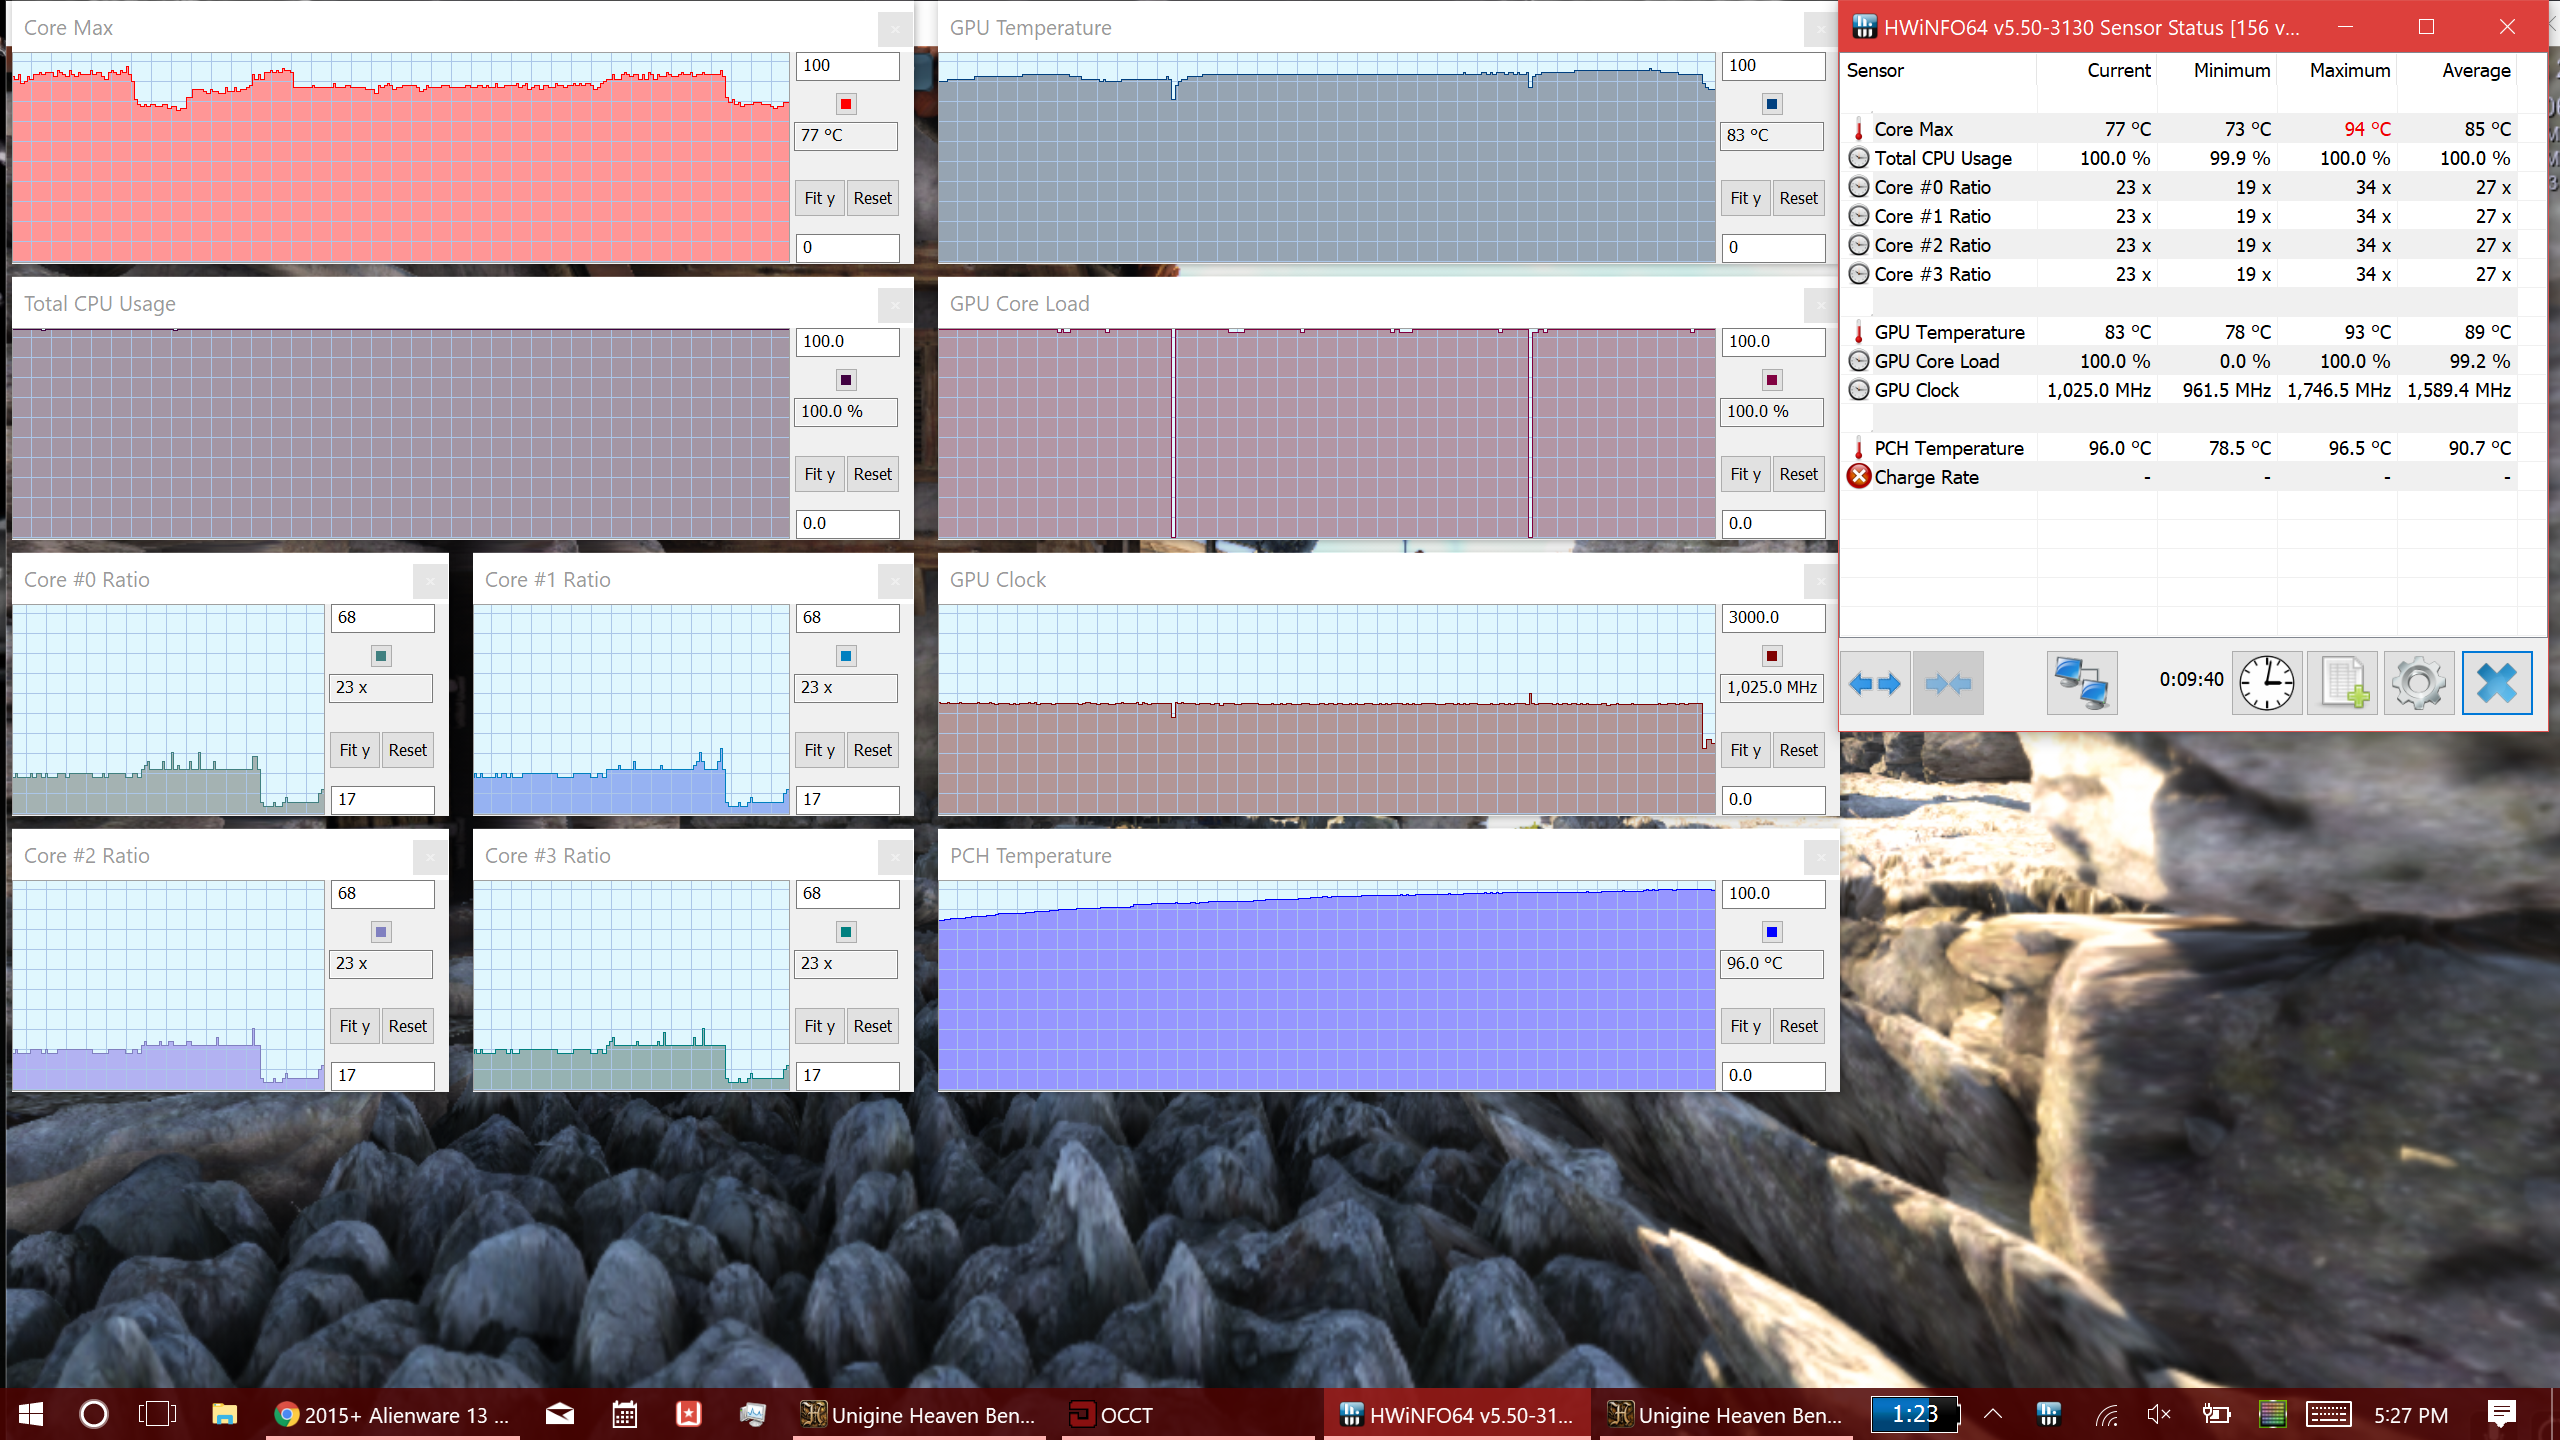The image size is (2560, 1440).
Task: Click the GPU Temperature blue color swatch
Action: (x=1772, y=104)
